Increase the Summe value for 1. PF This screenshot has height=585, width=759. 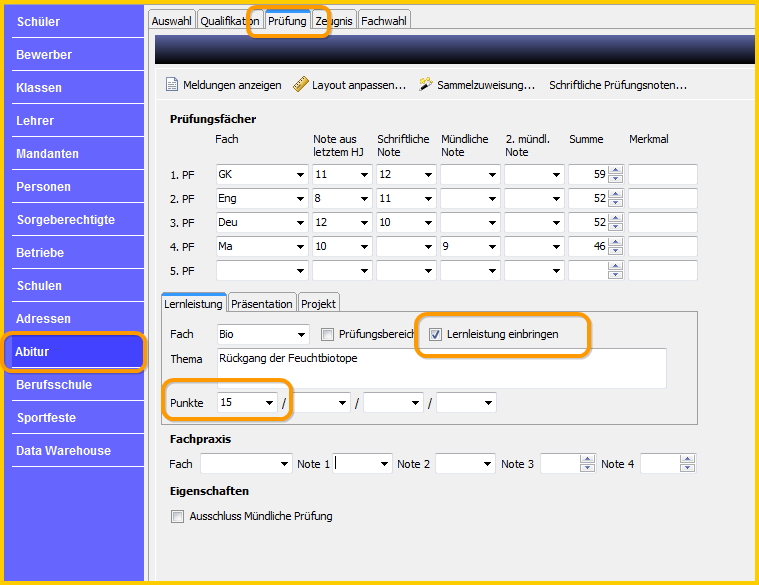coord(615,170)
